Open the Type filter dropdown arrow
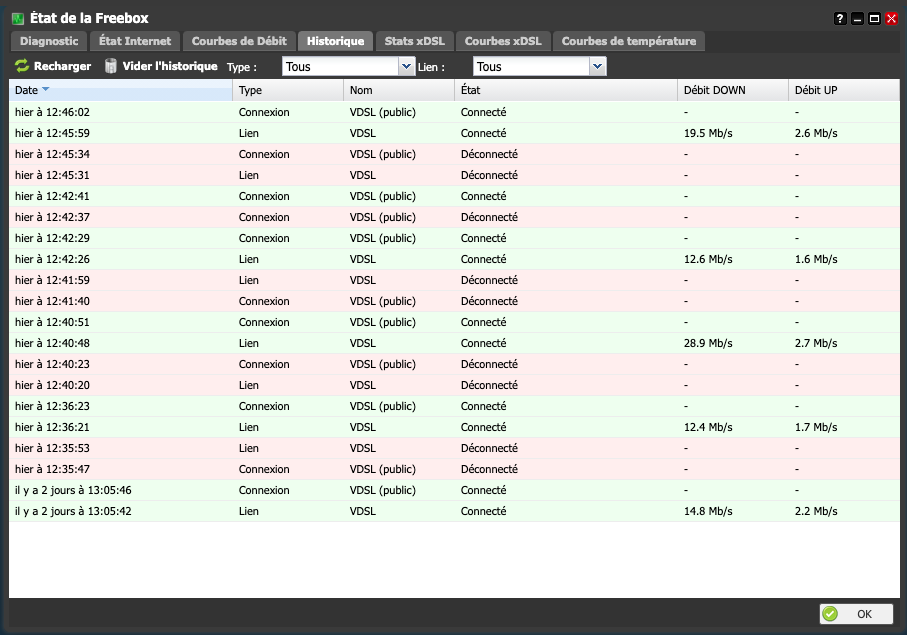Image resolution: width=907 pixels, height=635 pixels. [407, 67]
